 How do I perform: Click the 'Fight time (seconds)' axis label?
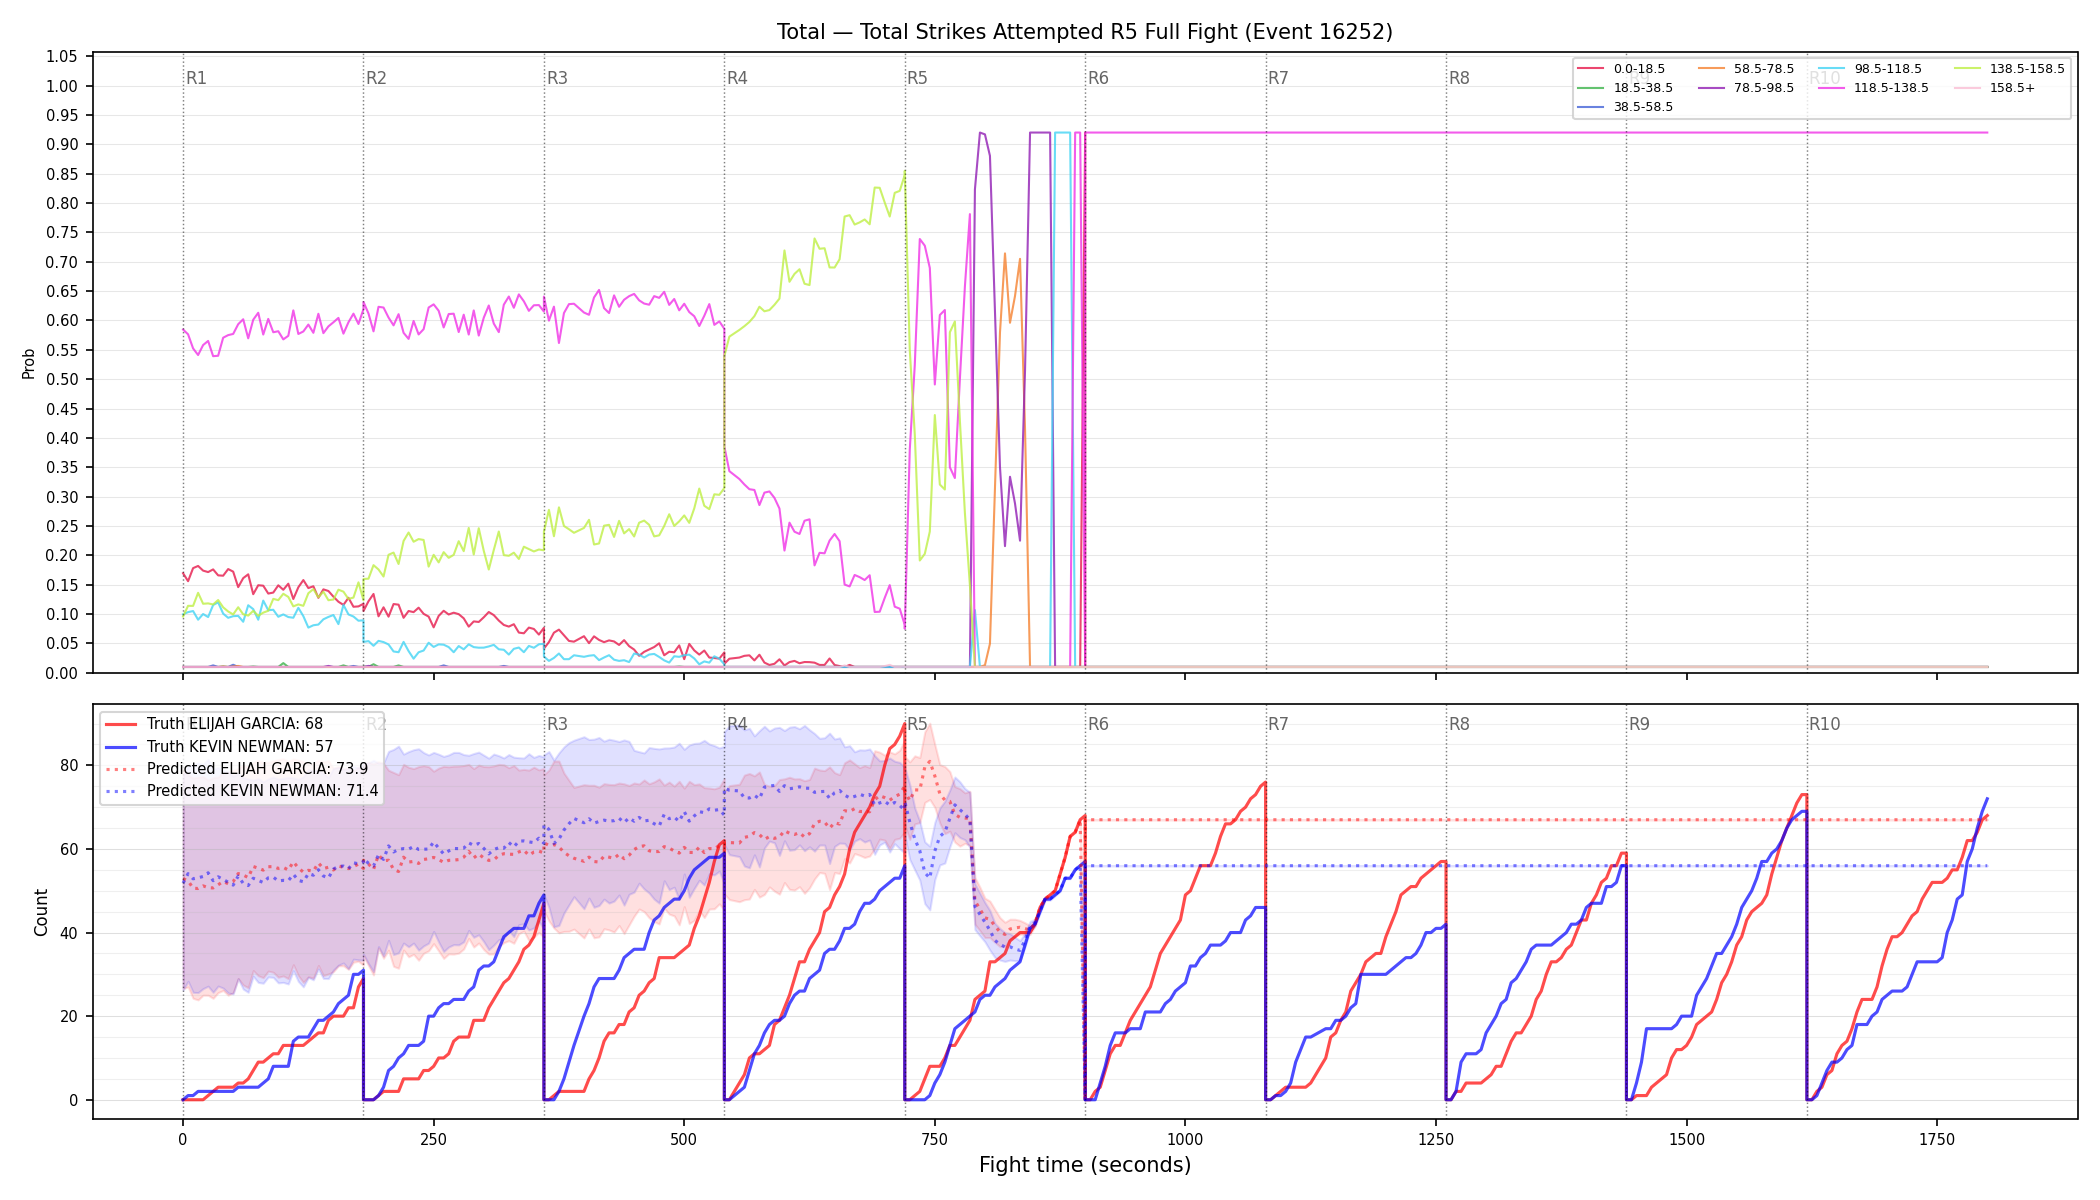pyautogui.click(x=1085, y=1165)
